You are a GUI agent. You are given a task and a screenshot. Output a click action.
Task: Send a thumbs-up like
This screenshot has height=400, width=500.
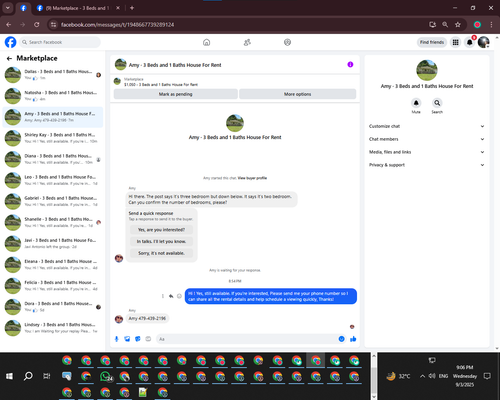coord(353,339)
